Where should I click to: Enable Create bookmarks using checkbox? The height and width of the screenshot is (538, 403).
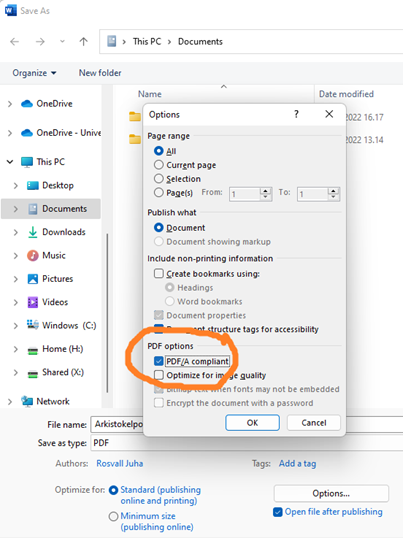point(158,273)
